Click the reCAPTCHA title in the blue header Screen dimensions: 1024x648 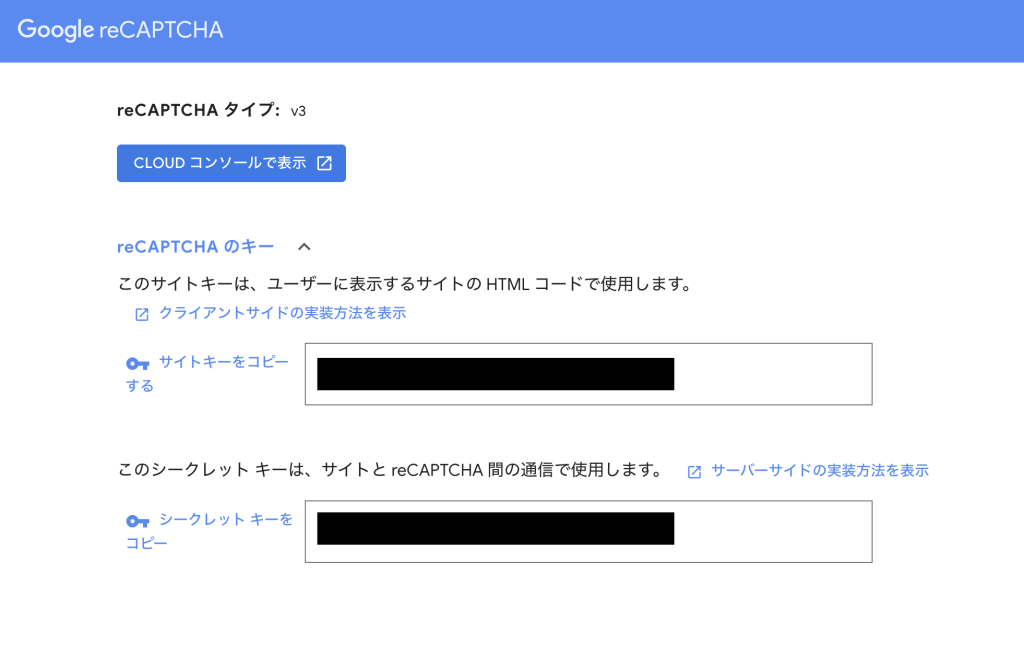pyautogui.click(x=161, y=30)
